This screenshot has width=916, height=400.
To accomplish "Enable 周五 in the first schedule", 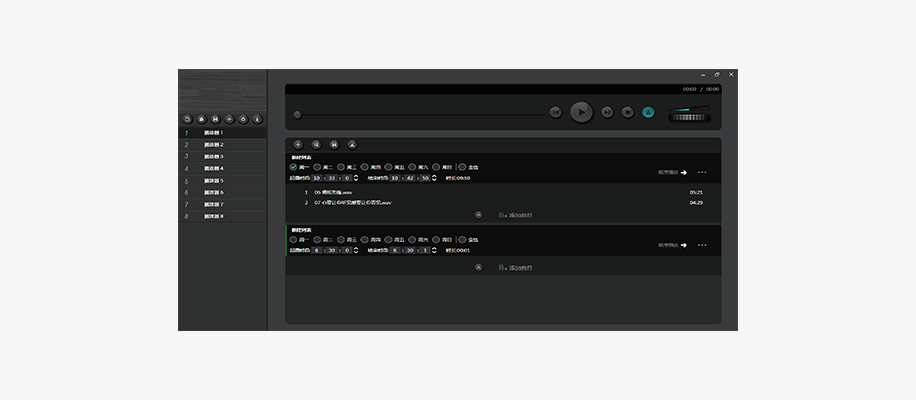I will [389, 167].
